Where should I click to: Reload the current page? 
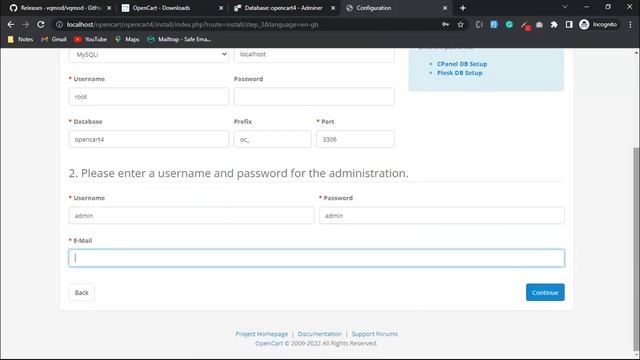41,24
